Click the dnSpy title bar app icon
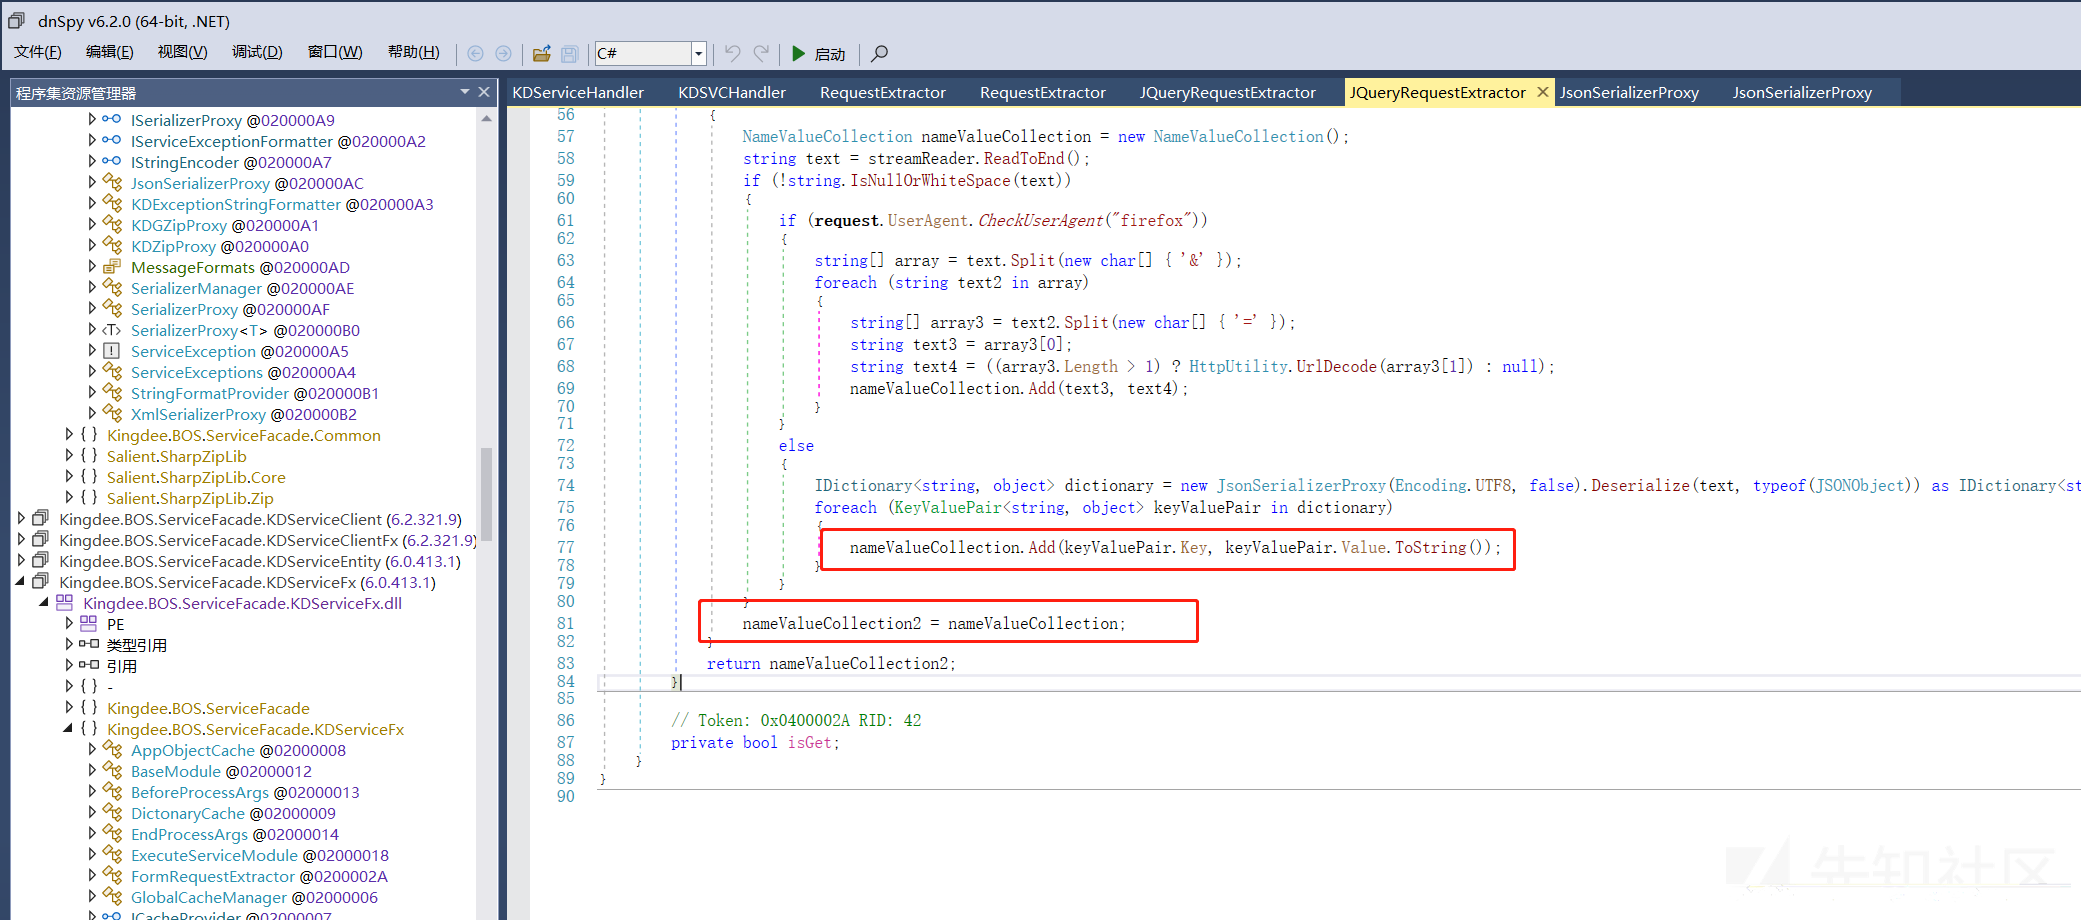Image resolution: width=2081 pixels, height=920 pixels. tap(17, 20)
